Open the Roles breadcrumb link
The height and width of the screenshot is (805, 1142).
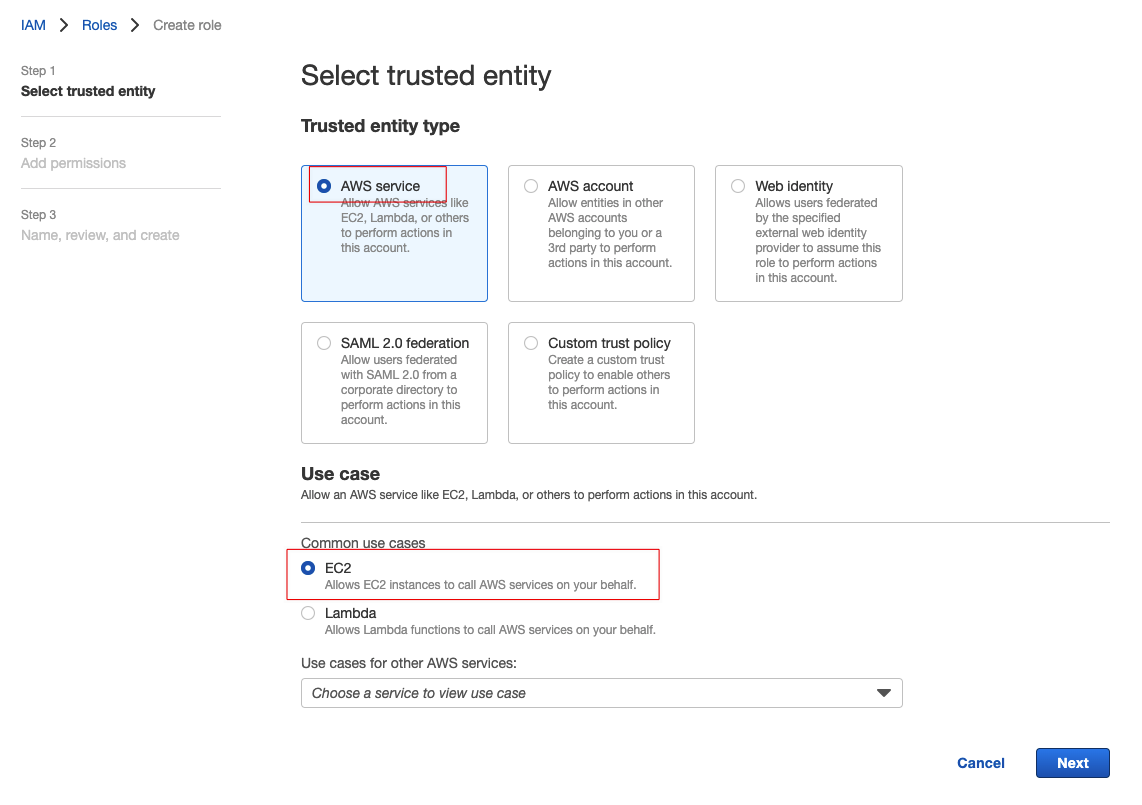click(99, 25)
